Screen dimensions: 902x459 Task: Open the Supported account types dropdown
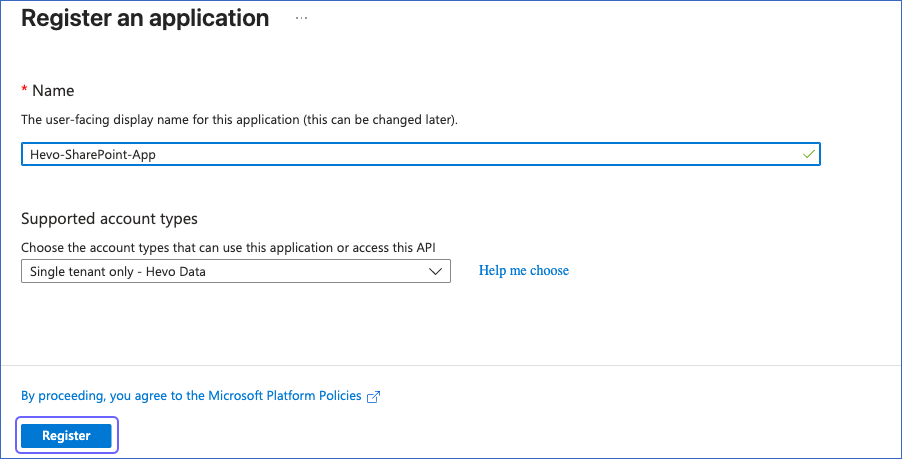pyautogui.click(x=236, y=271)
